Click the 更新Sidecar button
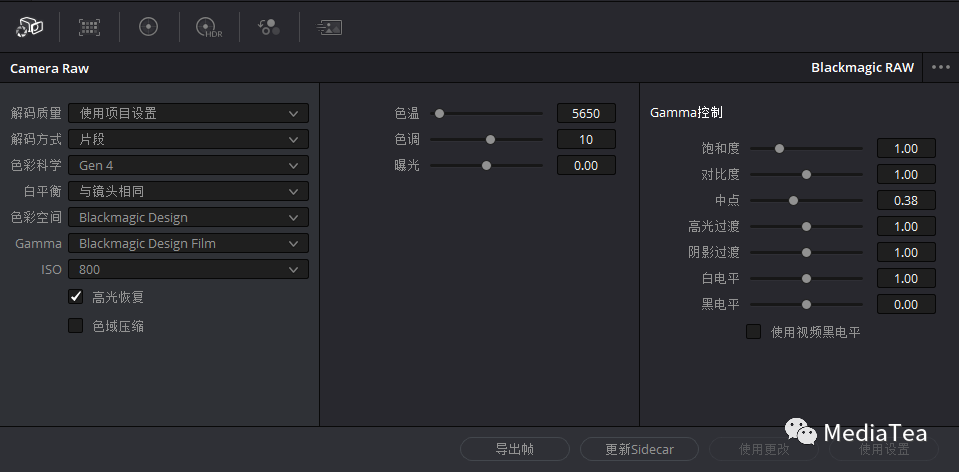This screenshot has width=959, height=472. (639, 449)
